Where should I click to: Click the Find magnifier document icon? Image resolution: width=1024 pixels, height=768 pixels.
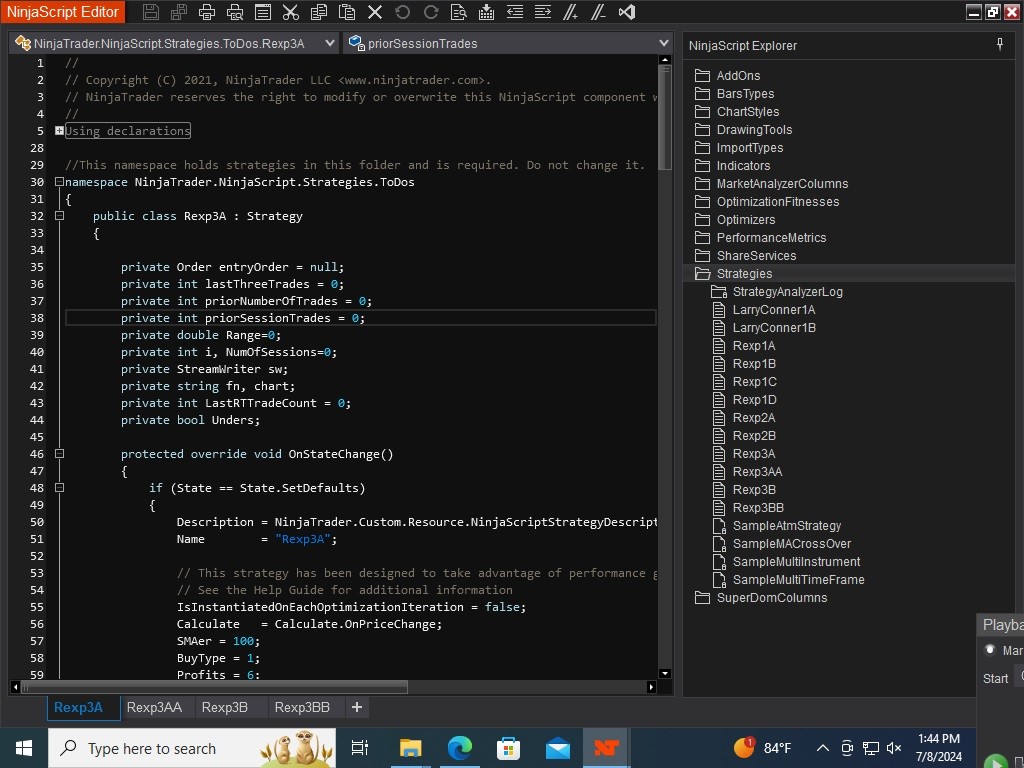pyautogui.click(x=458, y=12)
